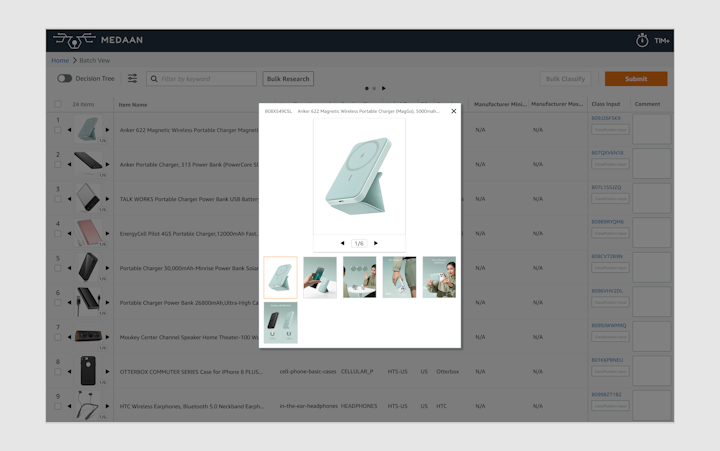The width and height of the screenshot is (720, 451).
Task: Previous image arrow for row 4 EnergyCell Pilot
Action: 69,233
